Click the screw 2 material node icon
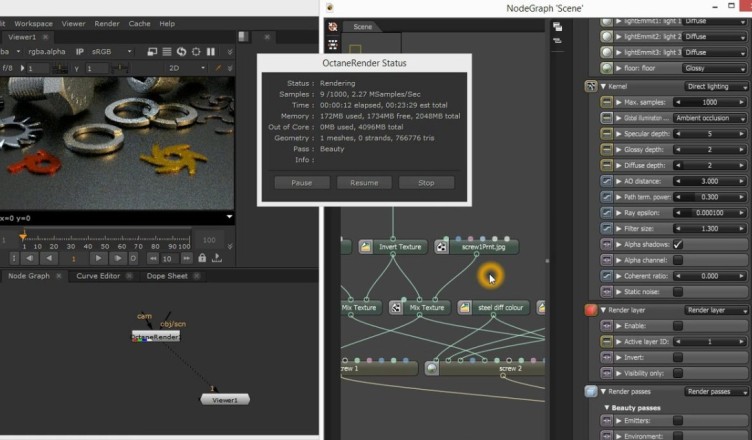 432,369
